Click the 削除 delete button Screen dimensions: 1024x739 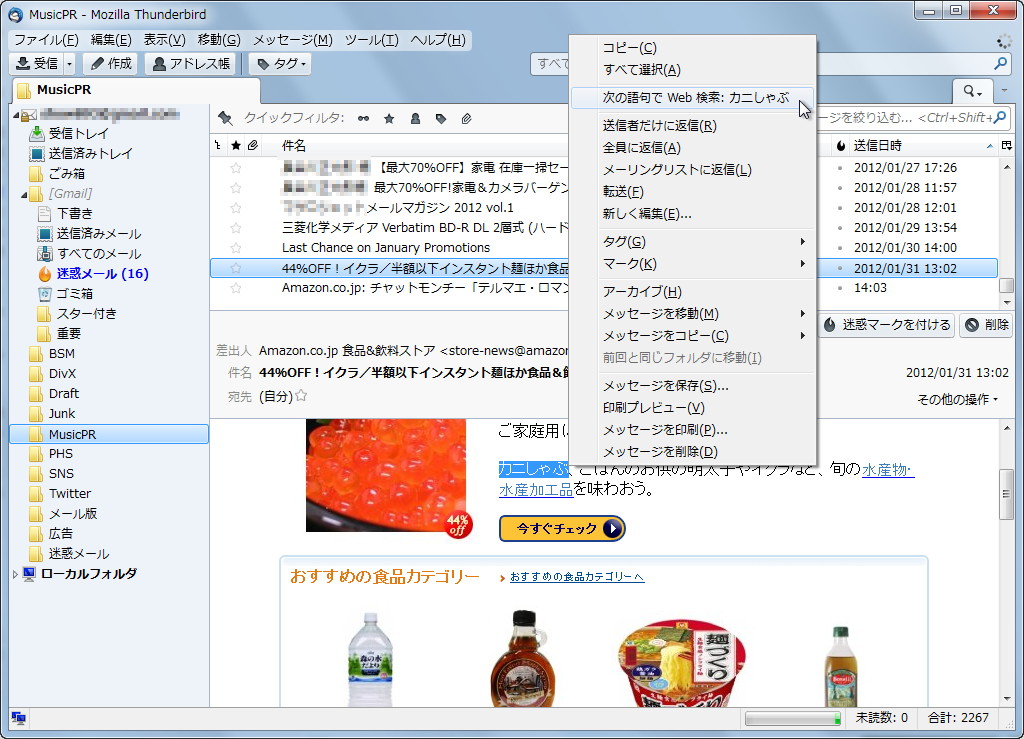987,325
